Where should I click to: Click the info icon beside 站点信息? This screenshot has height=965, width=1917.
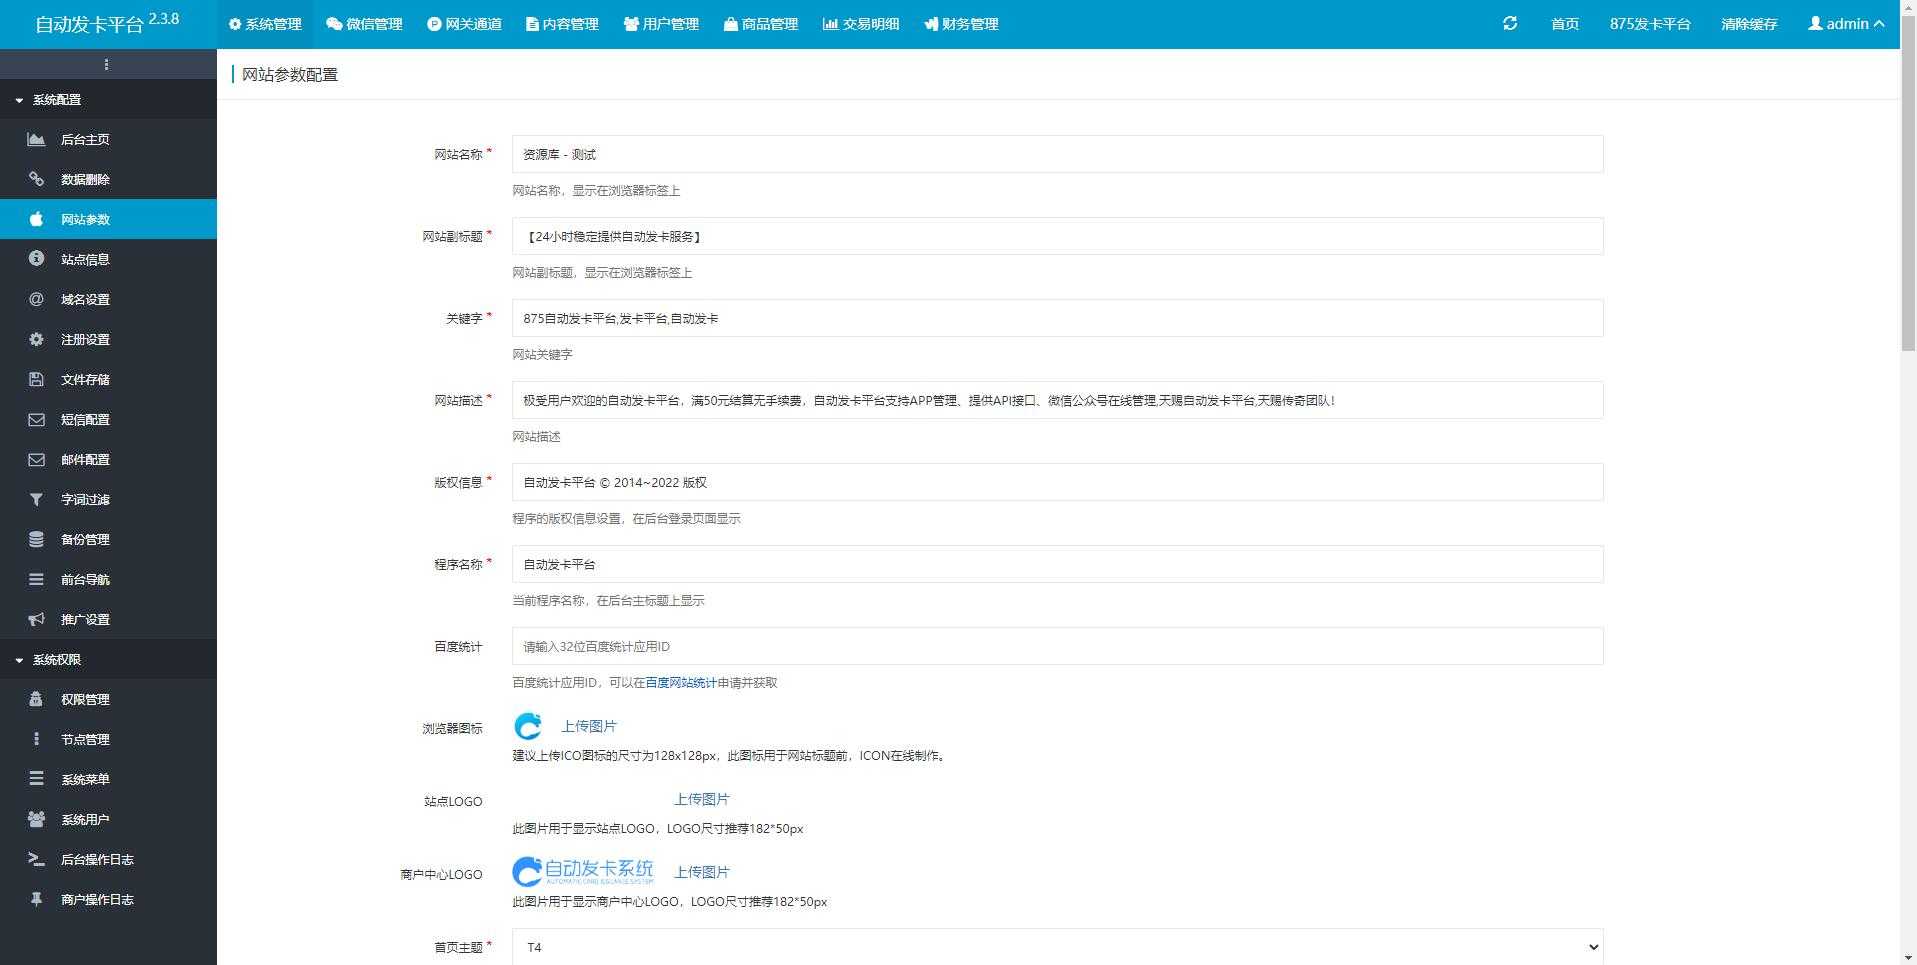click(x=36, y=258)
